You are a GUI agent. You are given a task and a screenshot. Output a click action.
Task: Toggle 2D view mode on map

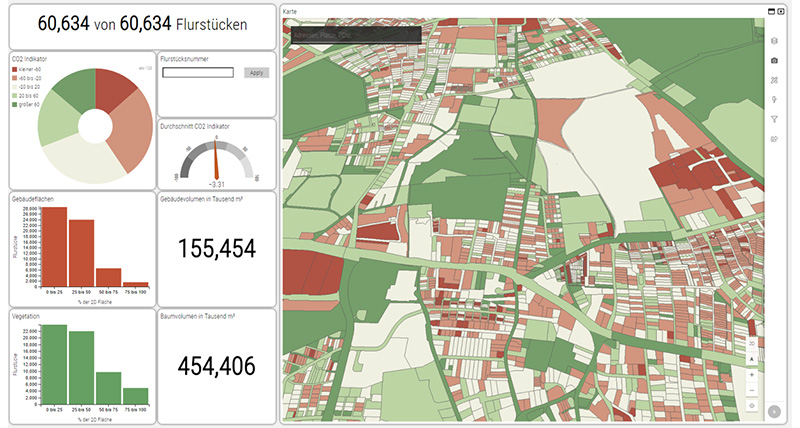(752, 343)
